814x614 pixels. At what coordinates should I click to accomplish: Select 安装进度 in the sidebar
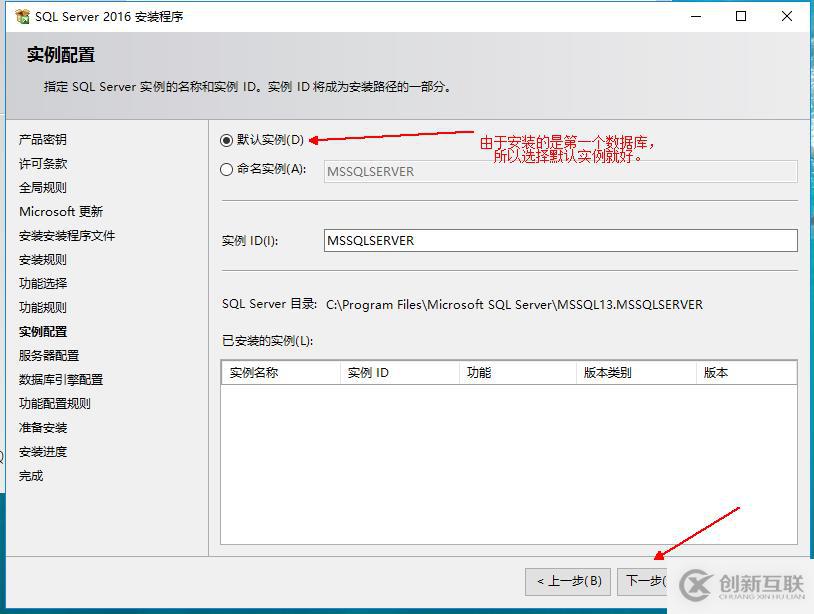[x=42, y=452]
